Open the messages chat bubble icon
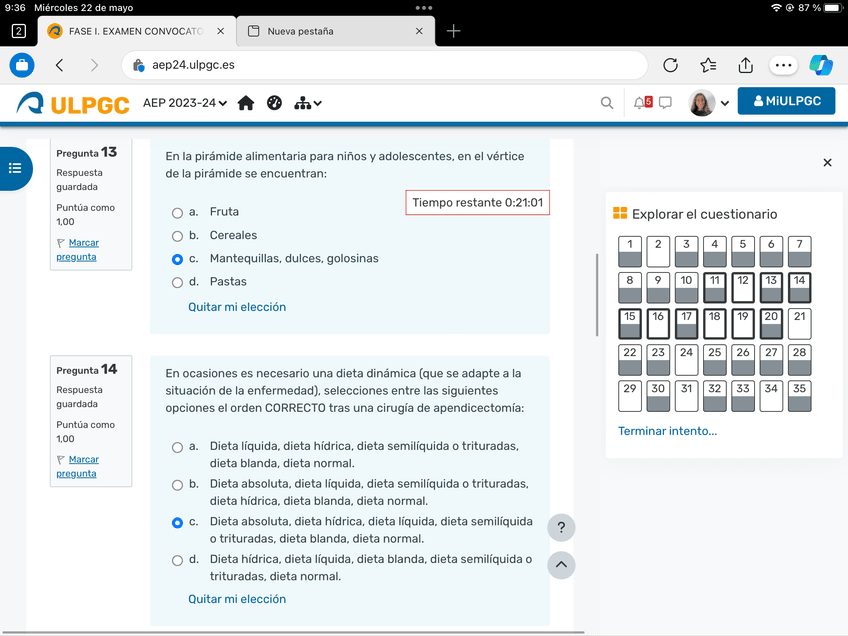The image size is (848, 636). tap(665, 103)
